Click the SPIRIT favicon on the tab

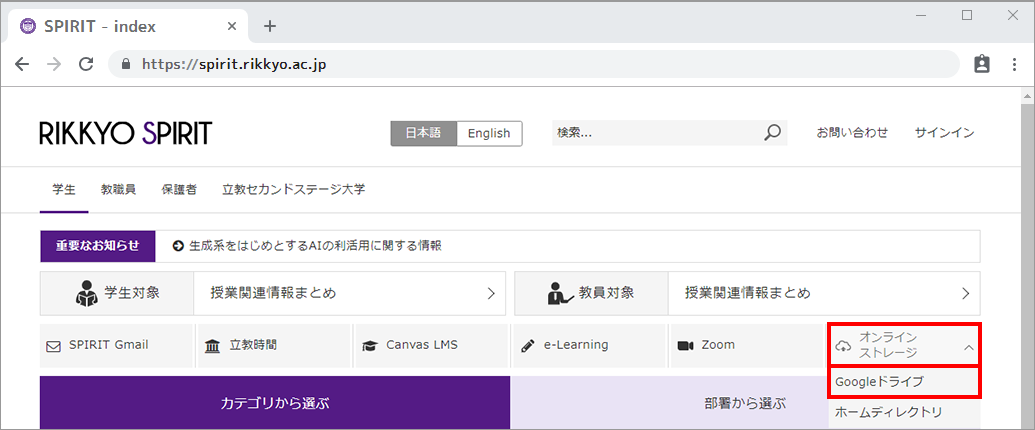click(x=28, y=26)
